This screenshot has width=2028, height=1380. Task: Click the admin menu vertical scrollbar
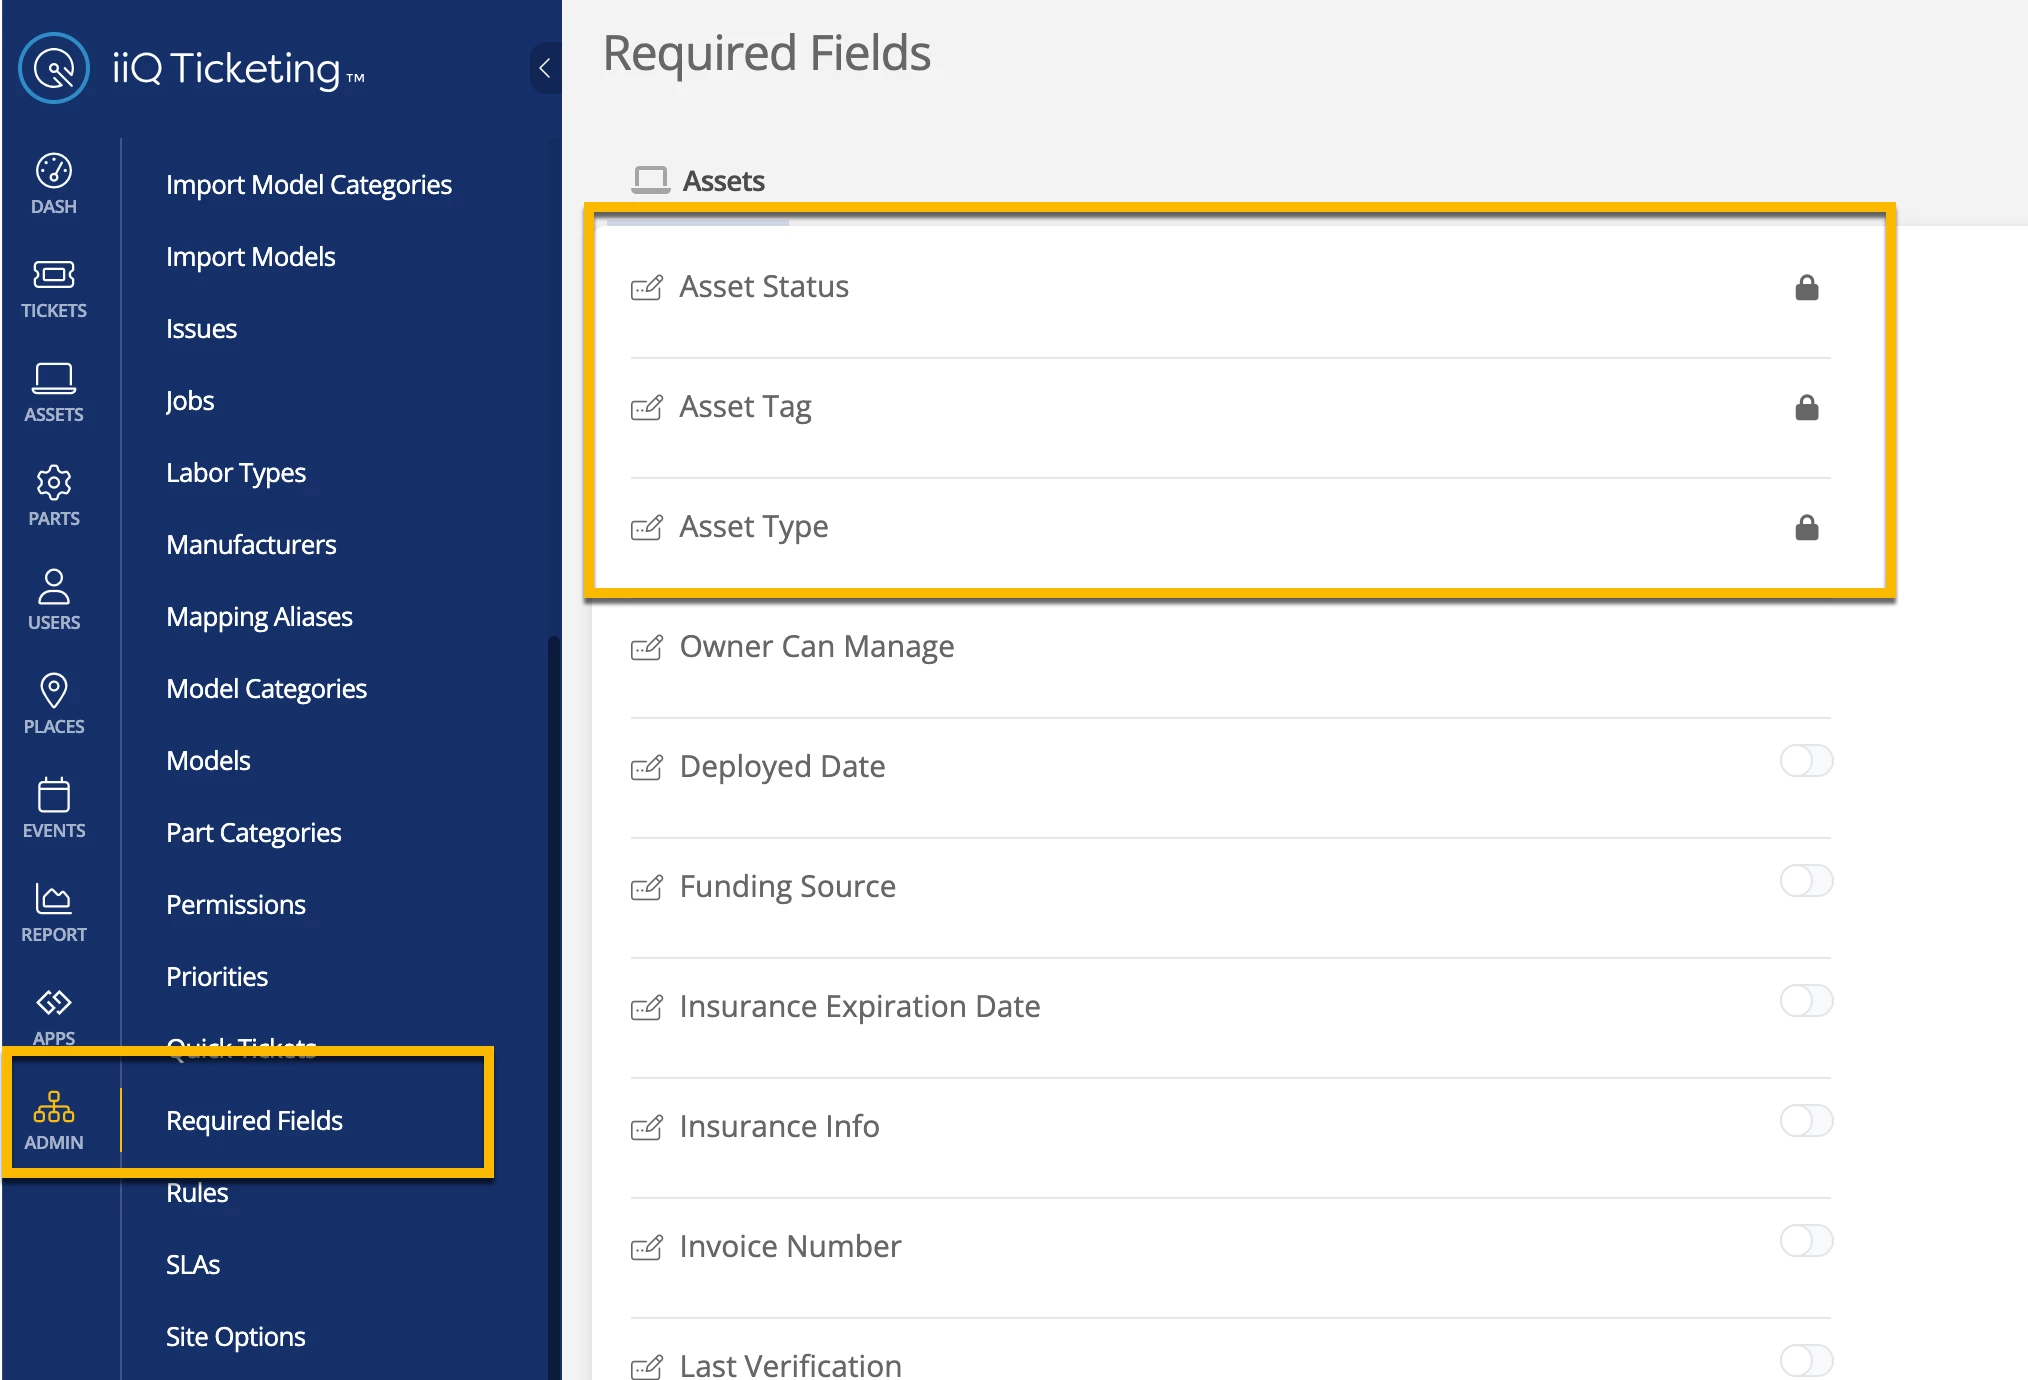pos(553,1000)
